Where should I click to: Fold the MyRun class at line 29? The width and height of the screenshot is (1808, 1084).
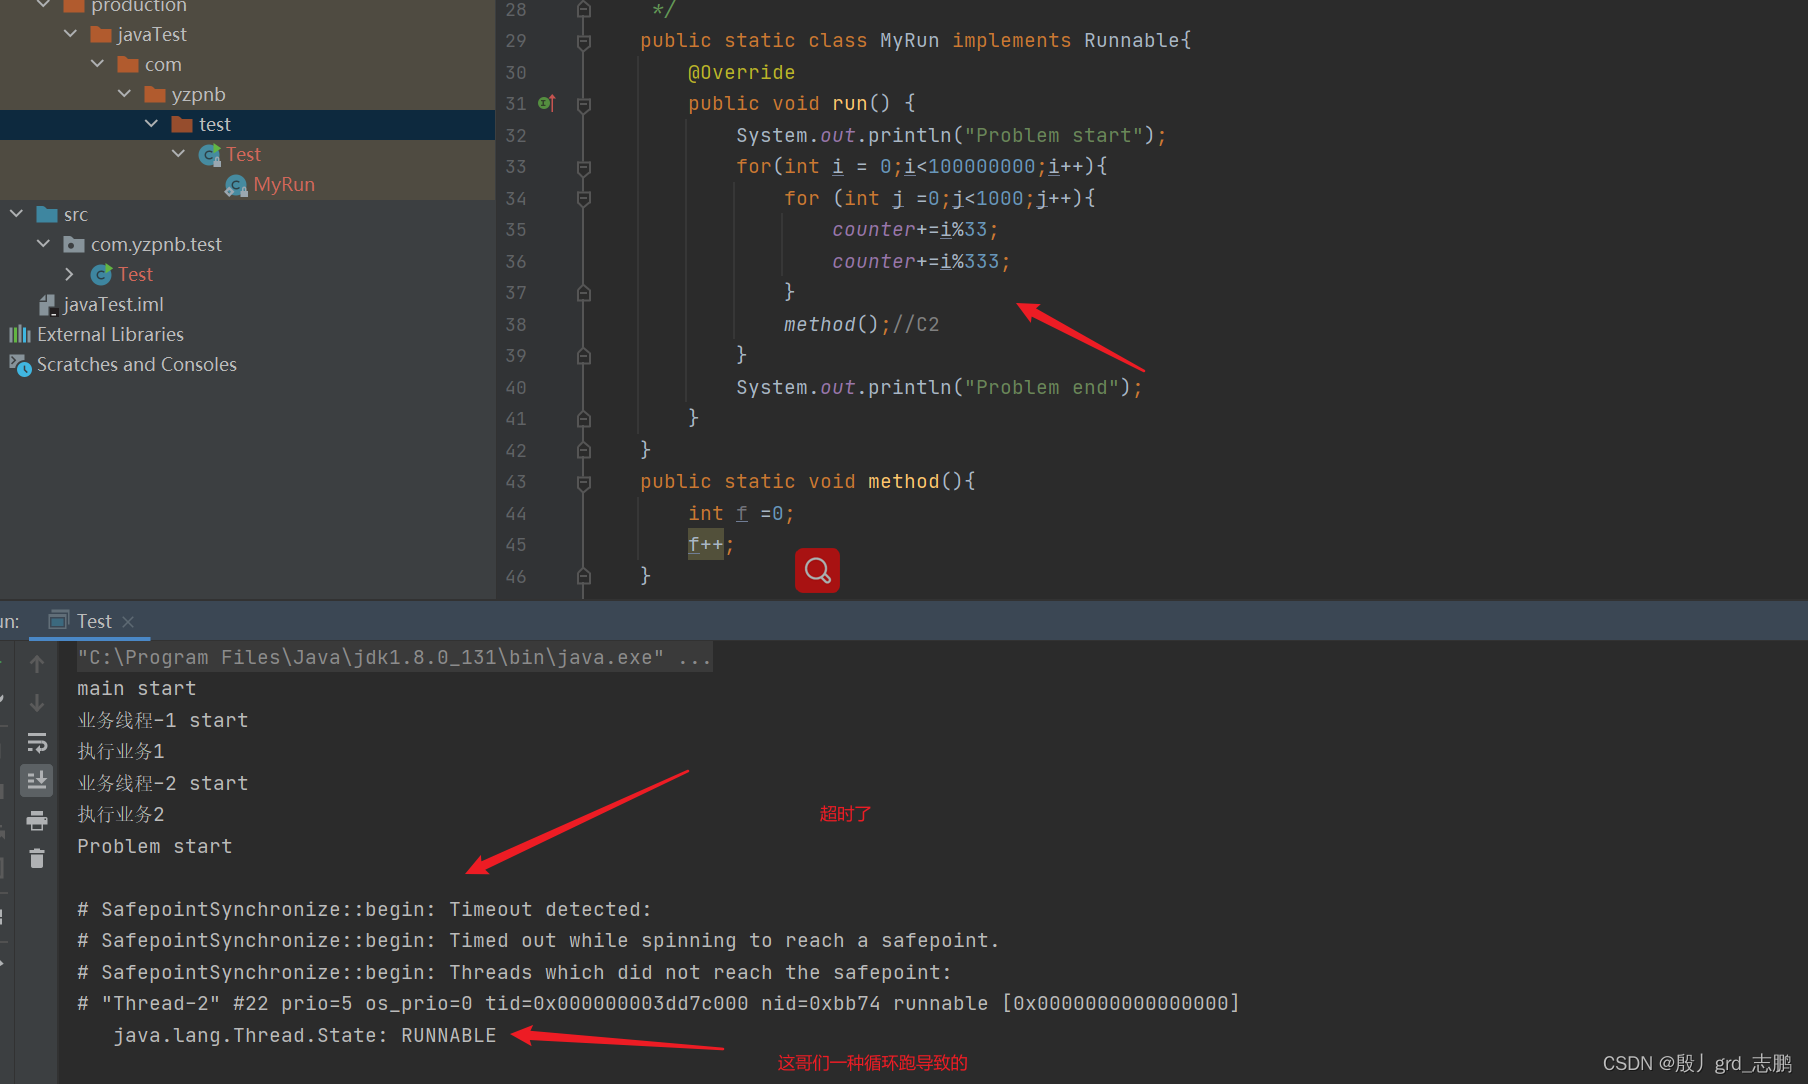(584, 41)
